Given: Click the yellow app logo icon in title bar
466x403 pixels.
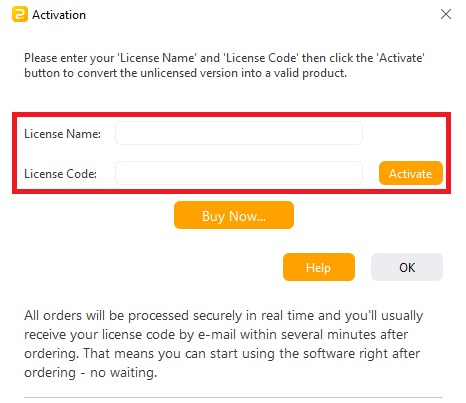Looking at the screenshot, I should click(20, 14).
